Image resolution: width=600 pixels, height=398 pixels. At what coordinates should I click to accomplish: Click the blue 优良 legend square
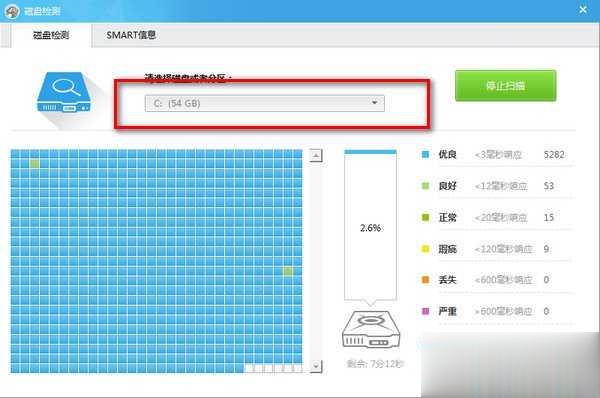[x=425, y=155]
